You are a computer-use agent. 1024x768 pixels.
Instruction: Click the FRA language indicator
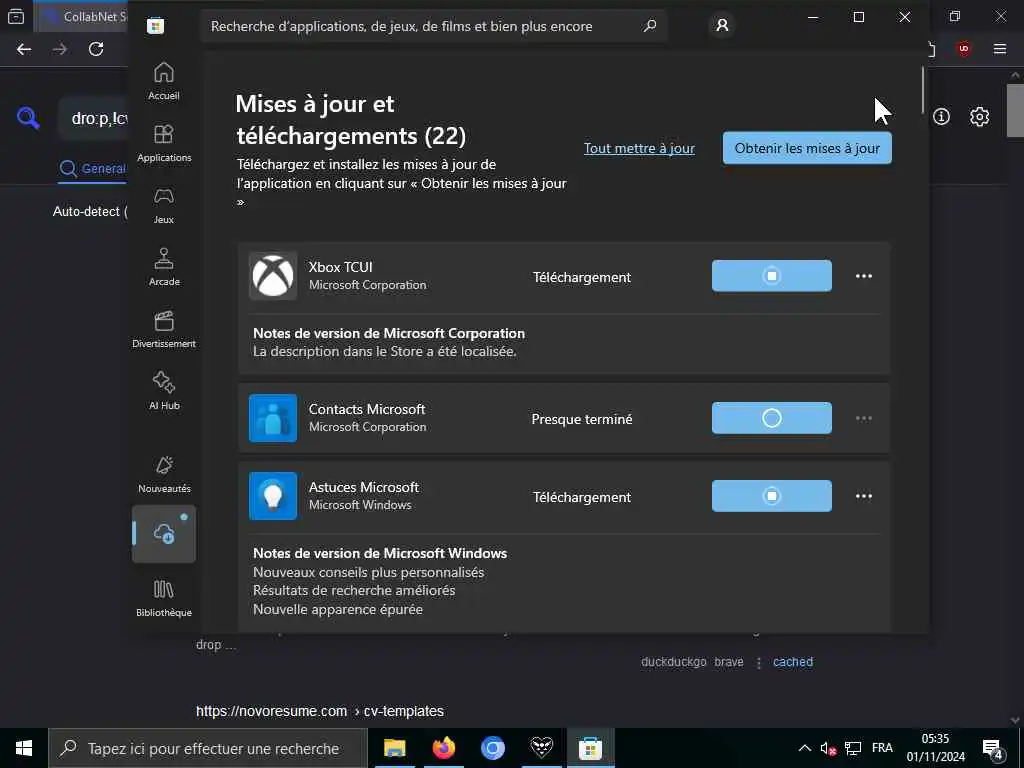click(x=882, y=748)
